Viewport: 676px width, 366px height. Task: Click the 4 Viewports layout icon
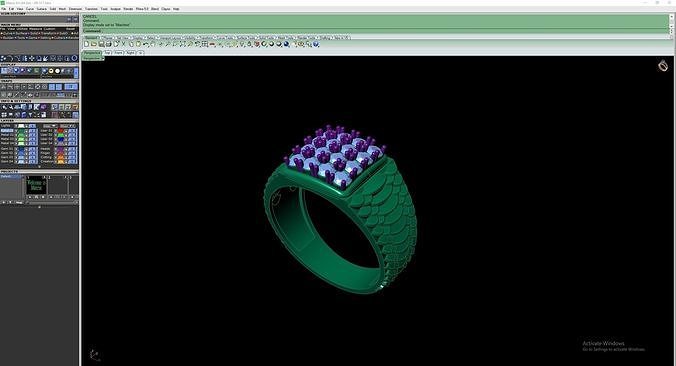click(205, 44)
